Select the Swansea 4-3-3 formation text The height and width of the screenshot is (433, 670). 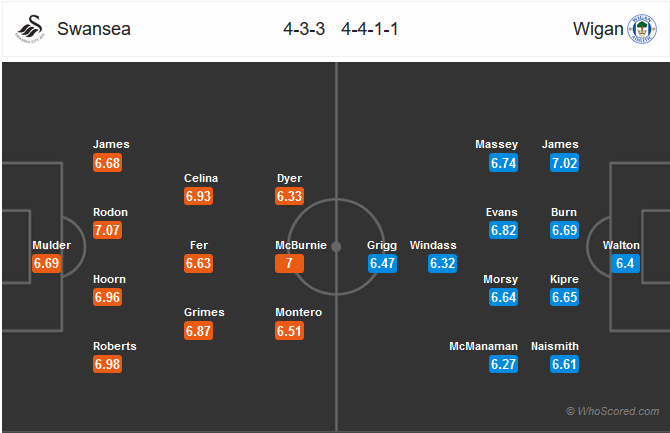[x=304, y=29]
